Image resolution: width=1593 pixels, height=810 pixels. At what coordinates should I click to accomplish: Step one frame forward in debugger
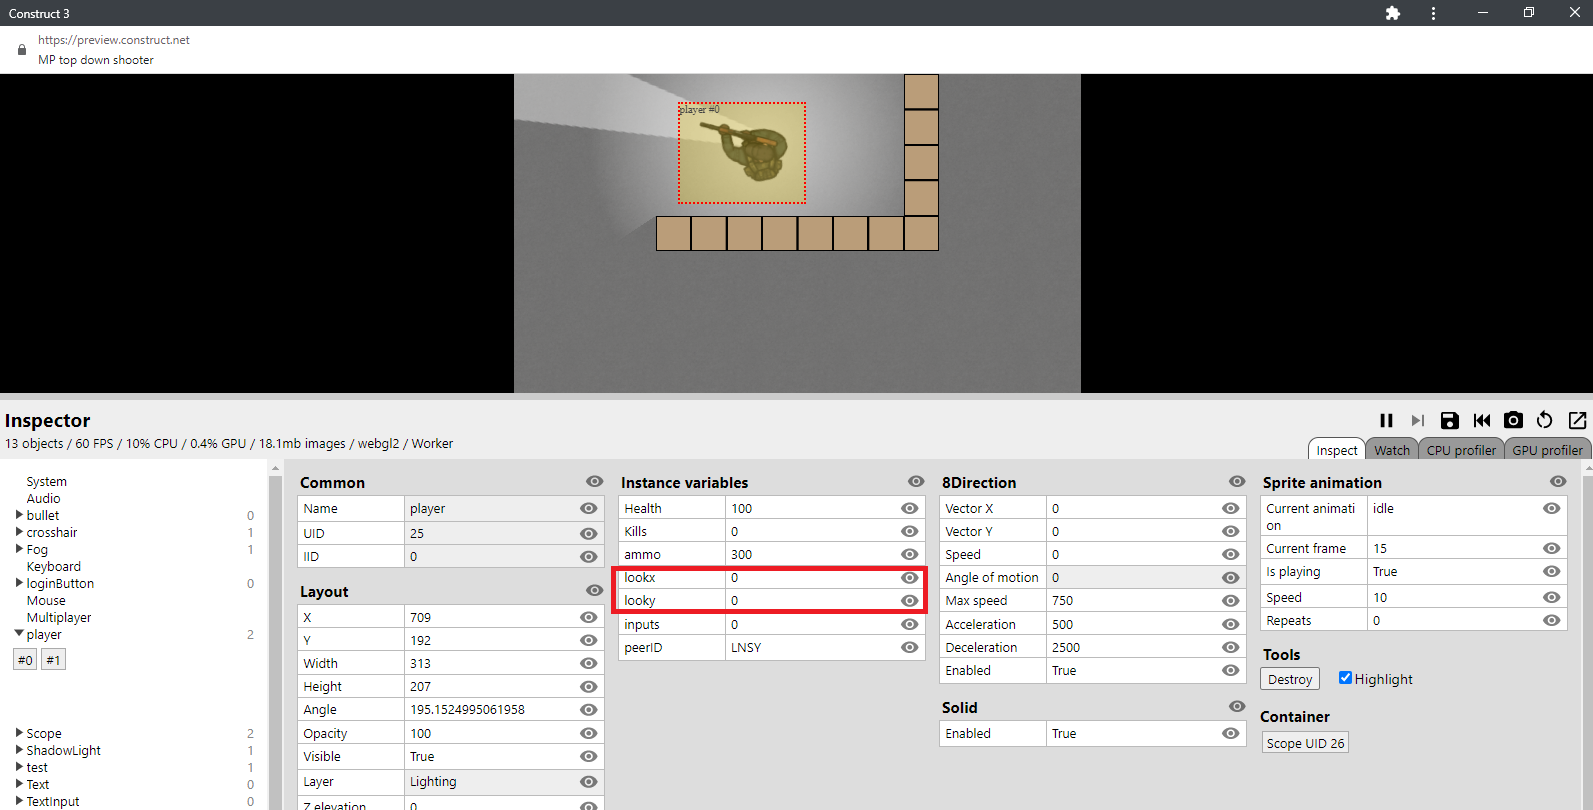coord(1418,420)
